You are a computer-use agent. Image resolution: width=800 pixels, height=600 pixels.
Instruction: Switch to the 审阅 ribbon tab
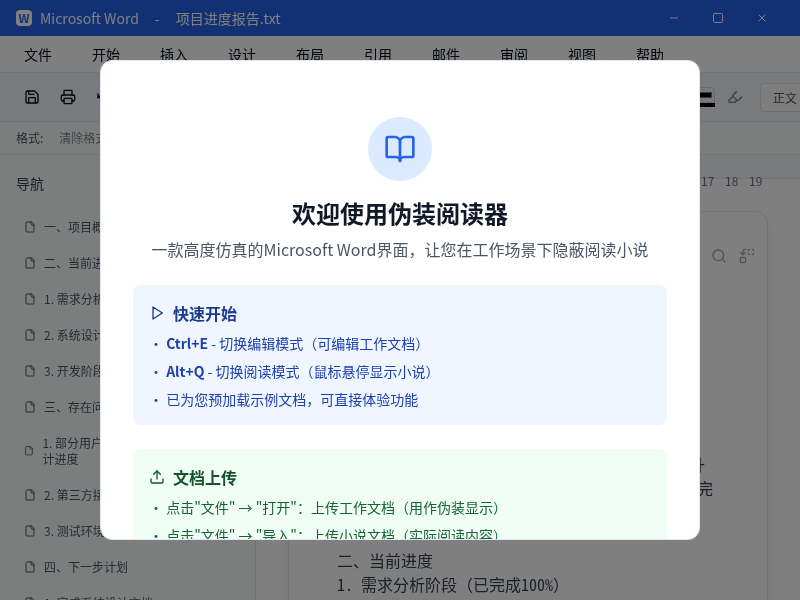point(514,55)
